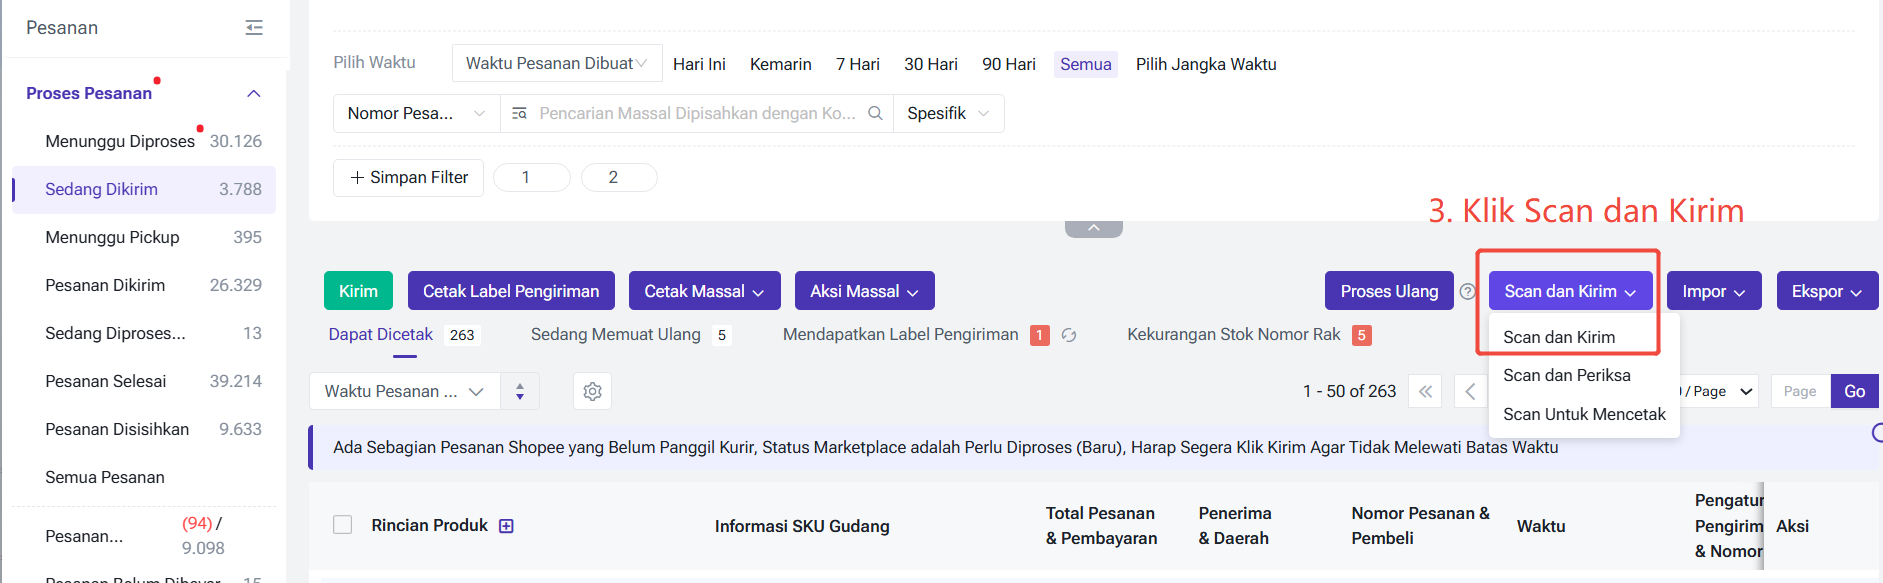
Task: Open Pesanan Selesai in sidebar
Action: point(145,381)
